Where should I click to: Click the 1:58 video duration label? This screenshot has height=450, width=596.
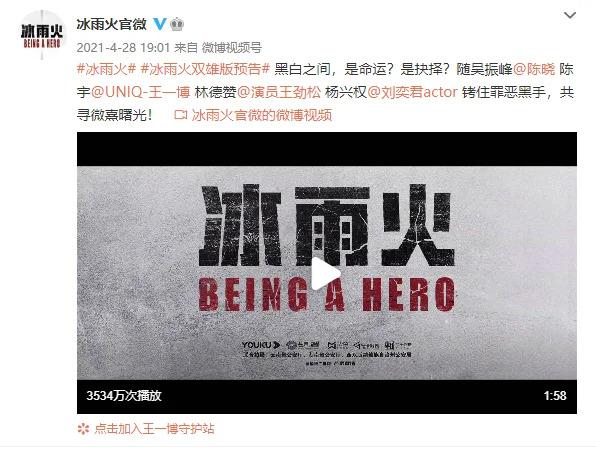click(x=555, y=396)
